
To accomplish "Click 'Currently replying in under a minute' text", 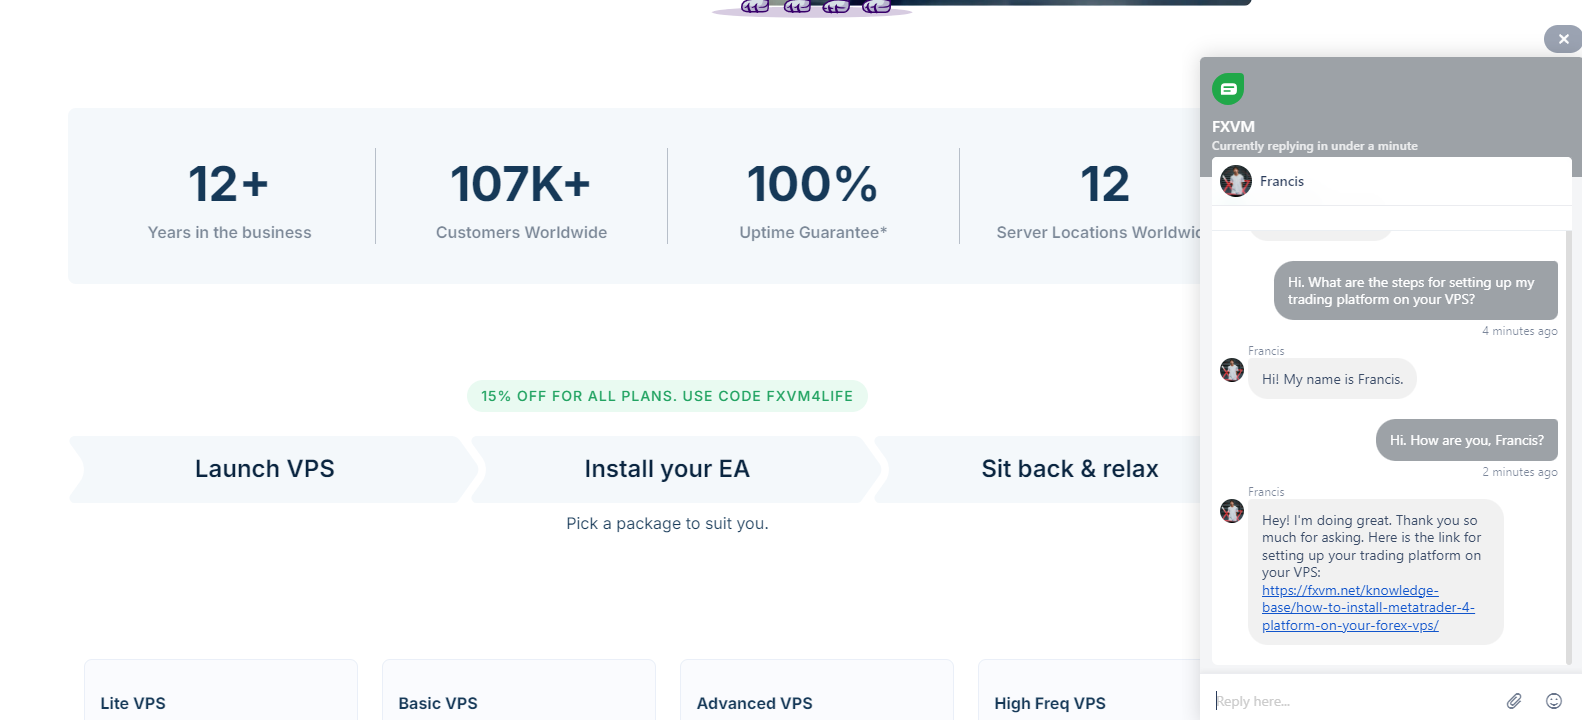I will [x=1315, y=146].
